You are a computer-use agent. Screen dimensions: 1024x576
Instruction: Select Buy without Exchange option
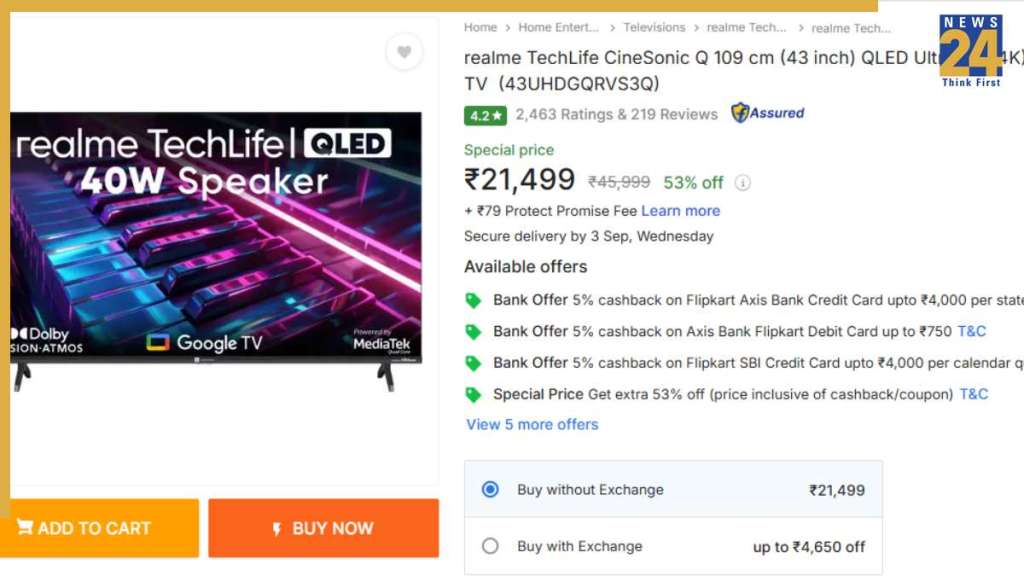(490, 490)
